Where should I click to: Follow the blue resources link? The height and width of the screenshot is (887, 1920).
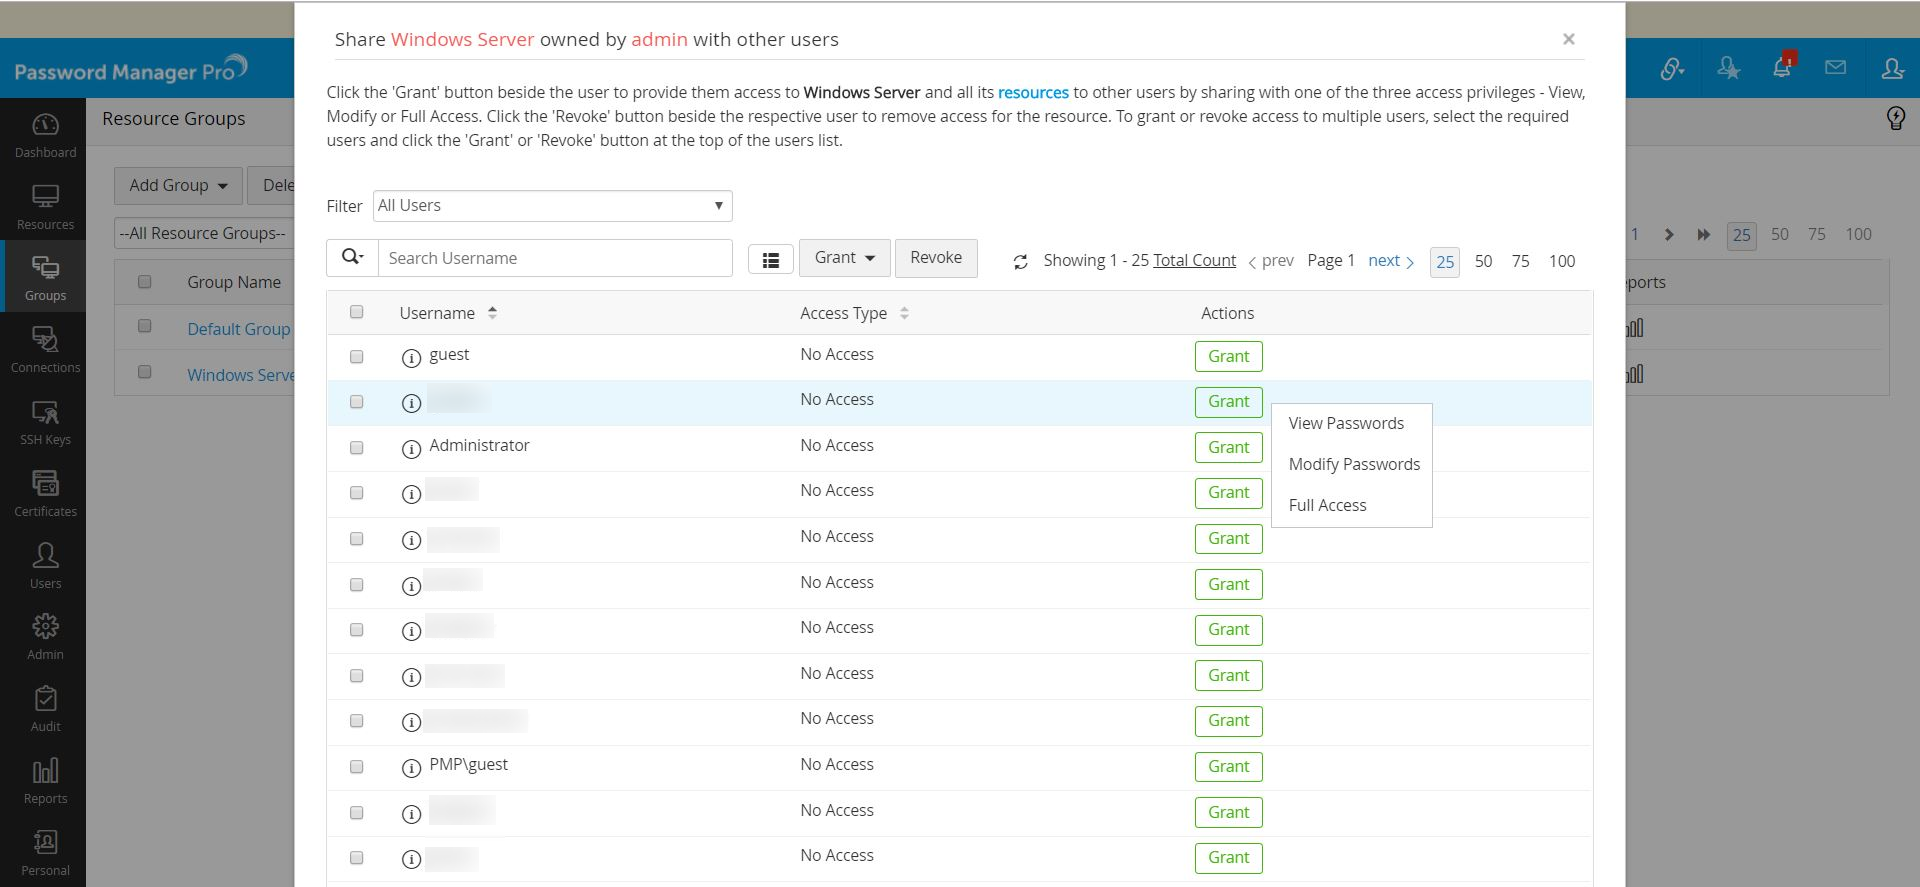click(1033, 93)
